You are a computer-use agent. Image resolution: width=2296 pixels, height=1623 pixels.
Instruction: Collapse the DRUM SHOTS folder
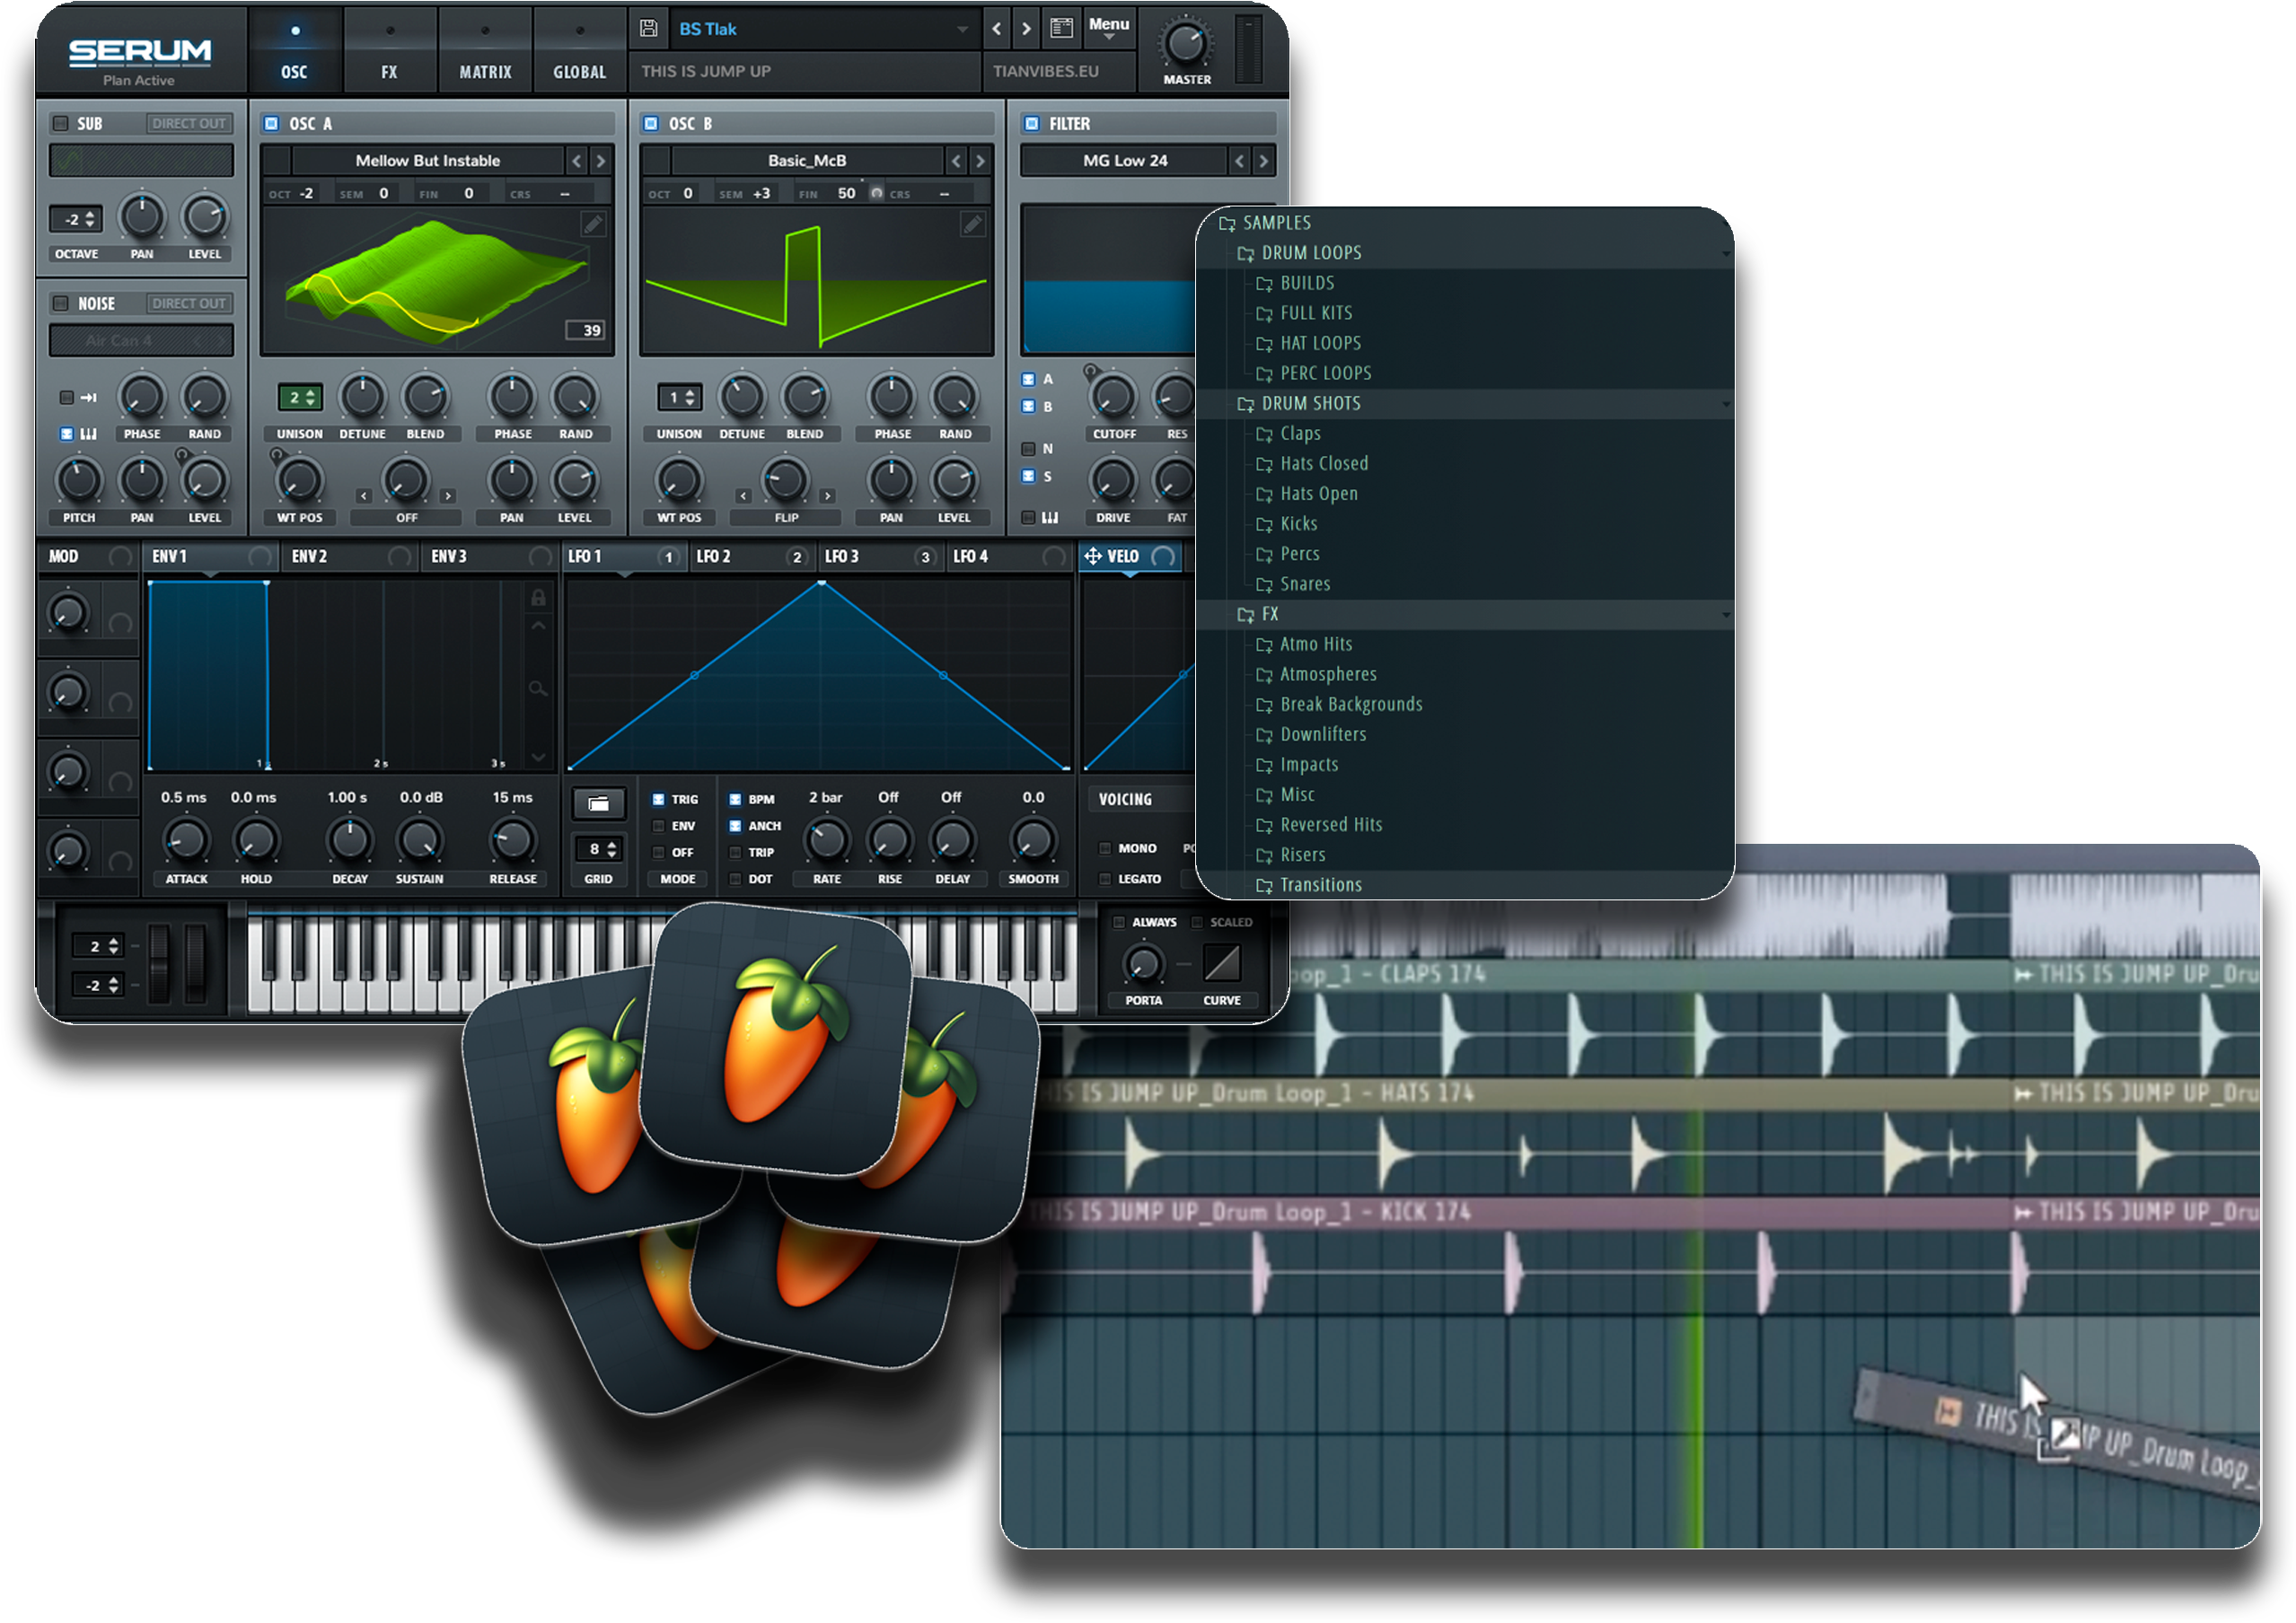click(x=1310, y=403)
